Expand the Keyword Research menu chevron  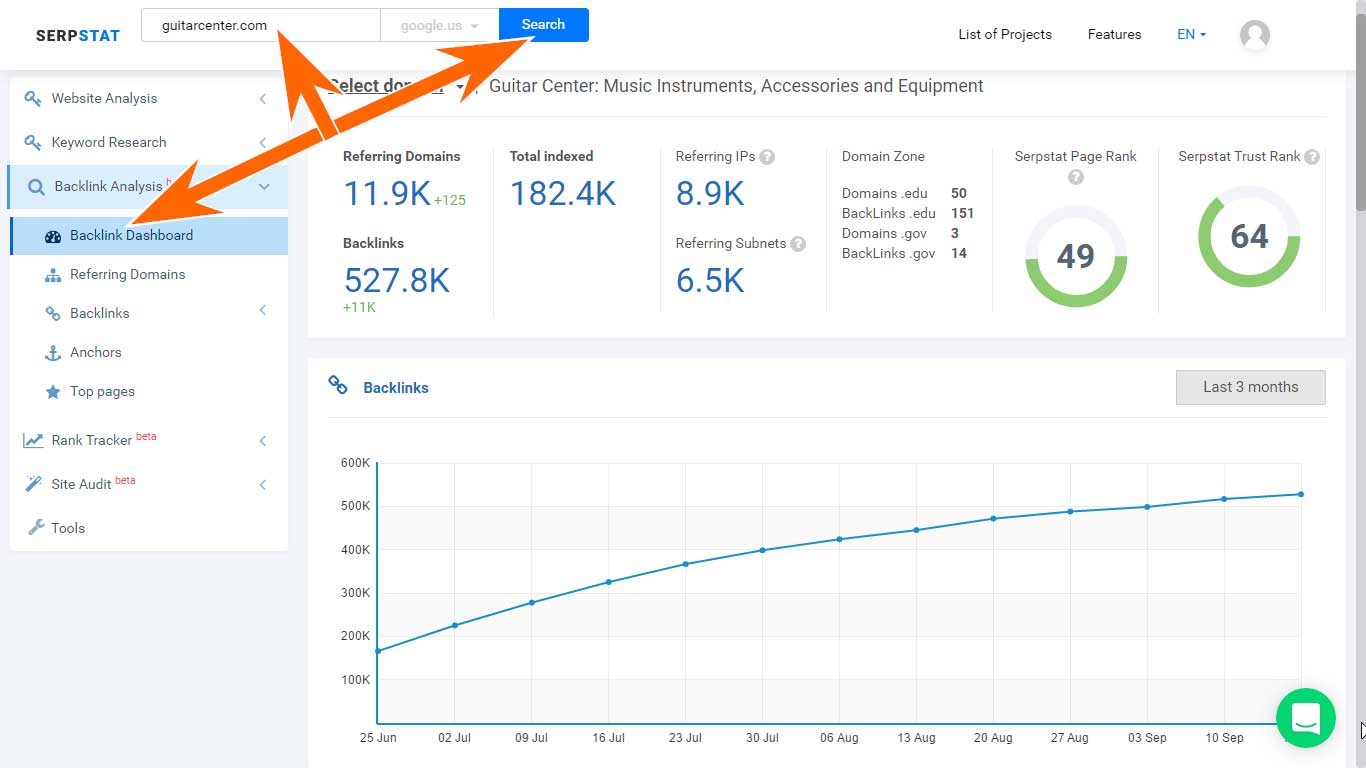pyautogui.click(x=263, y=142)
